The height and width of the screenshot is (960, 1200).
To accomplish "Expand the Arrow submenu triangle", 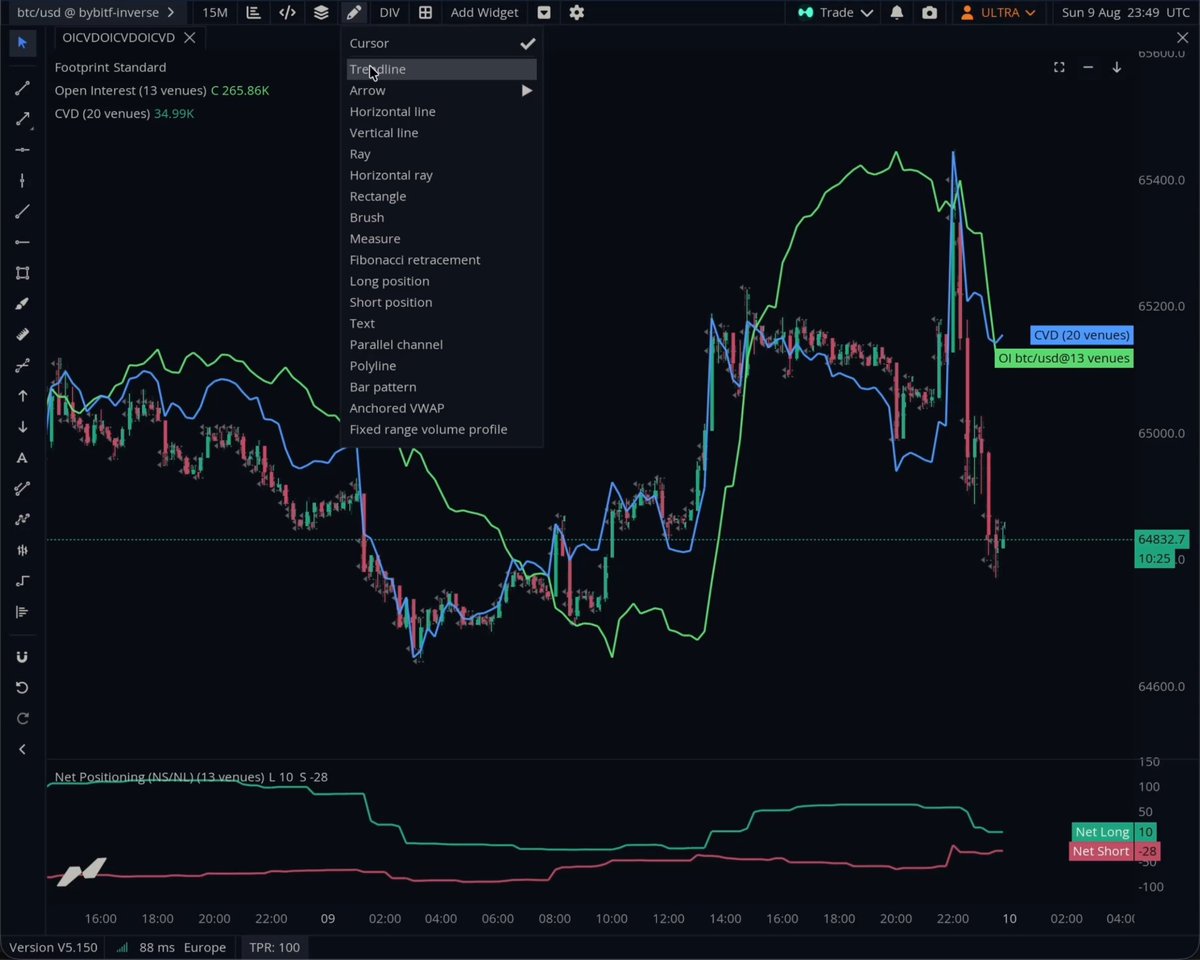I will point(527,91).
